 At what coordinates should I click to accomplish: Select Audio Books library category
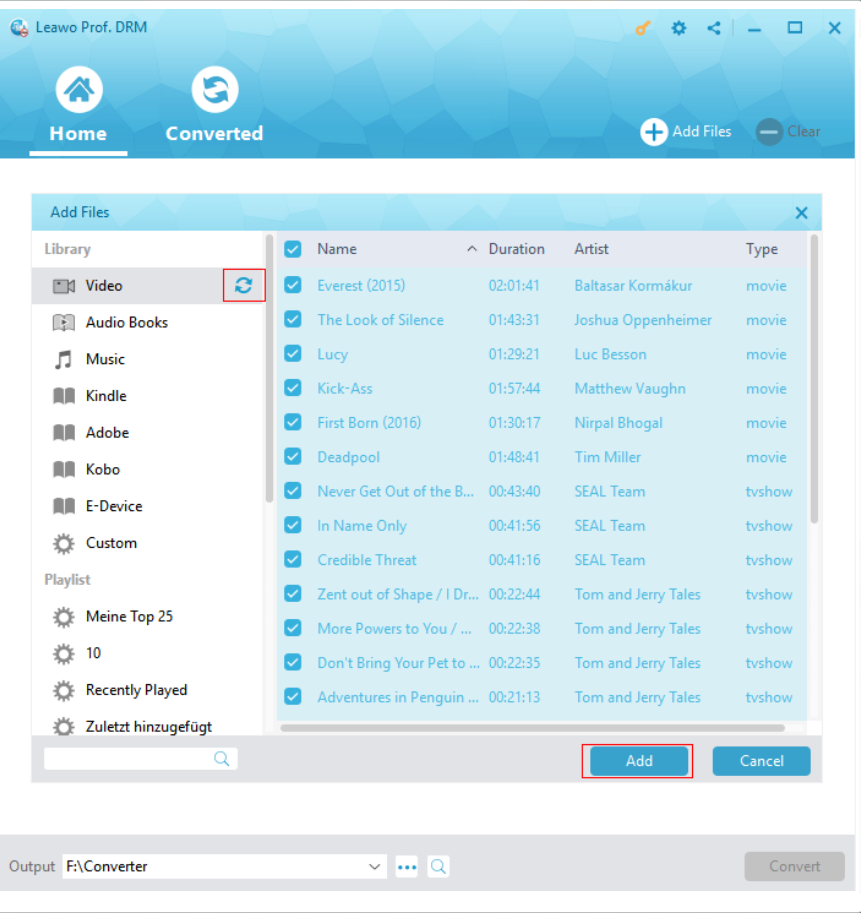[148, 323]
